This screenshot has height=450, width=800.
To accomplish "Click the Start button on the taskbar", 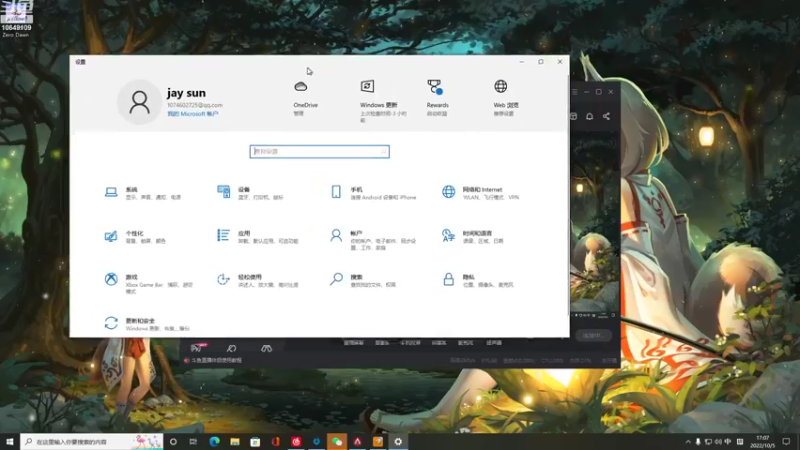I will (10, 441).
